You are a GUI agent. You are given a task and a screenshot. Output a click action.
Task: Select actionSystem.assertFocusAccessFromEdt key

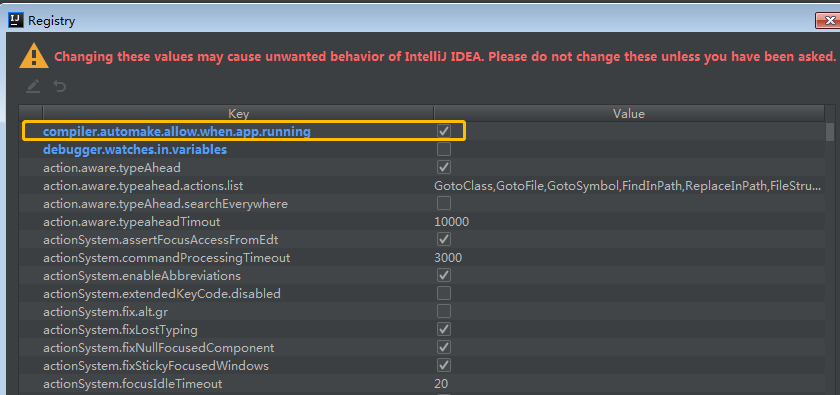[161, 240]
